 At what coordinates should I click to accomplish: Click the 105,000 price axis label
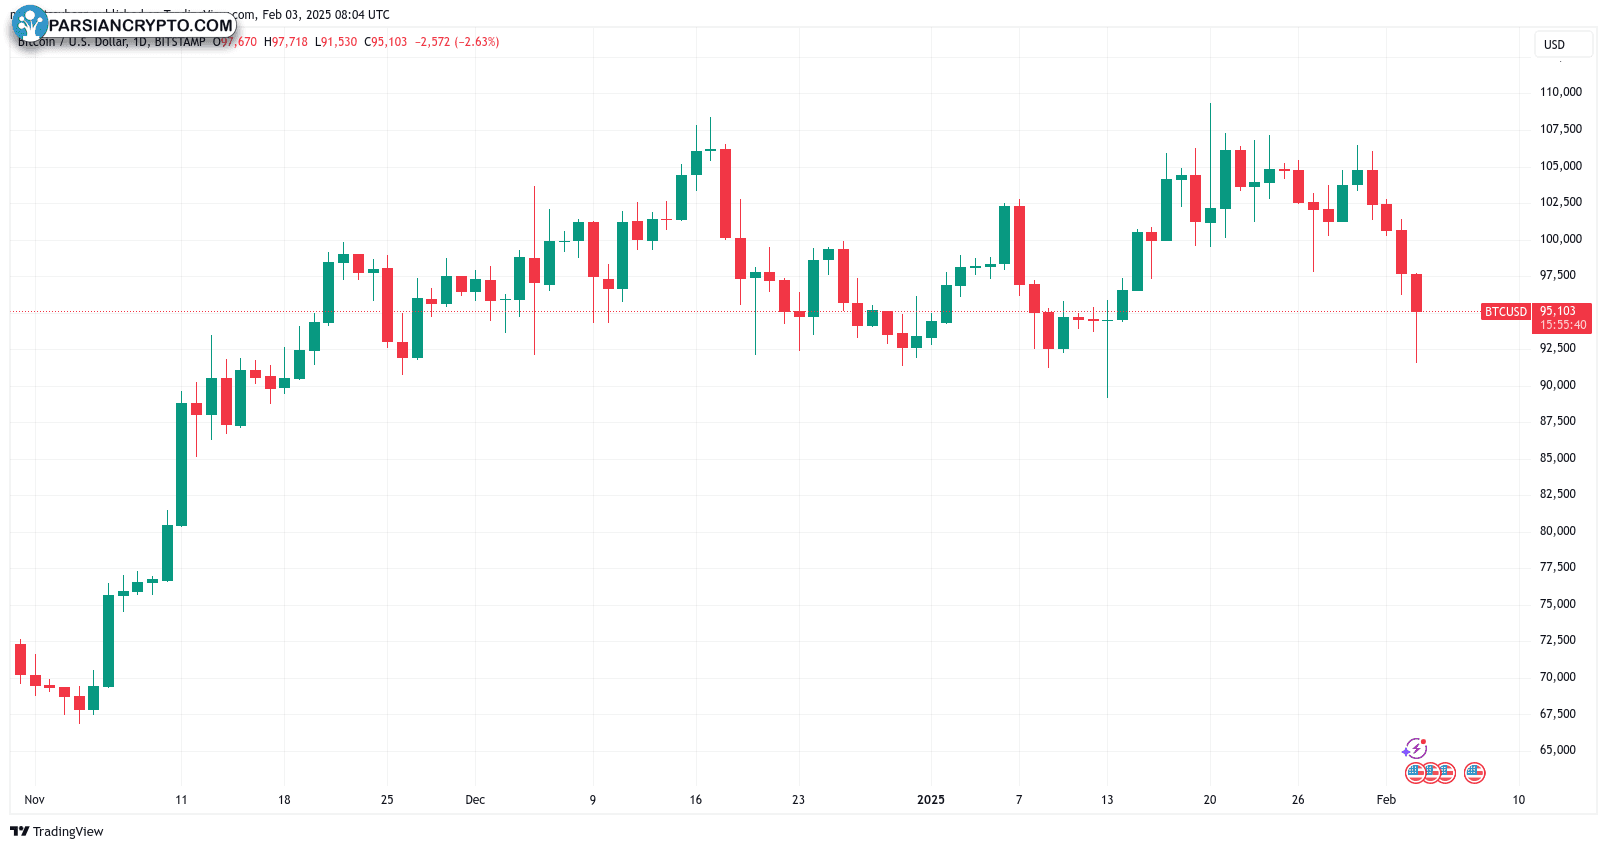(x=1561, y=166)
